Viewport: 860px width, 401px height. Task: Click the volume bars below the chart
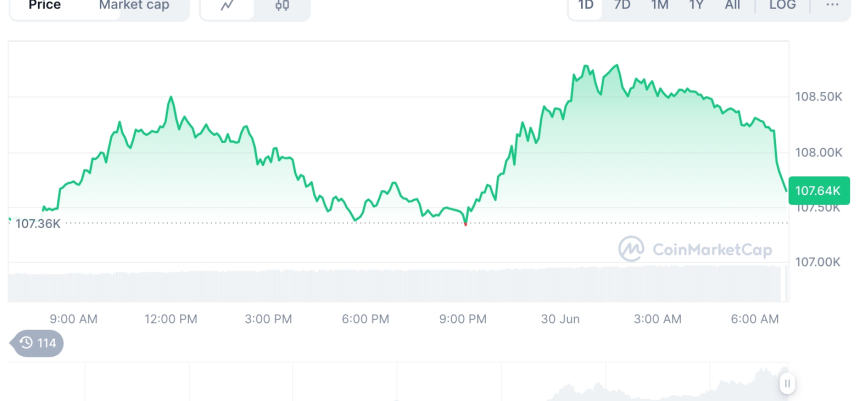tap(400, 284)
